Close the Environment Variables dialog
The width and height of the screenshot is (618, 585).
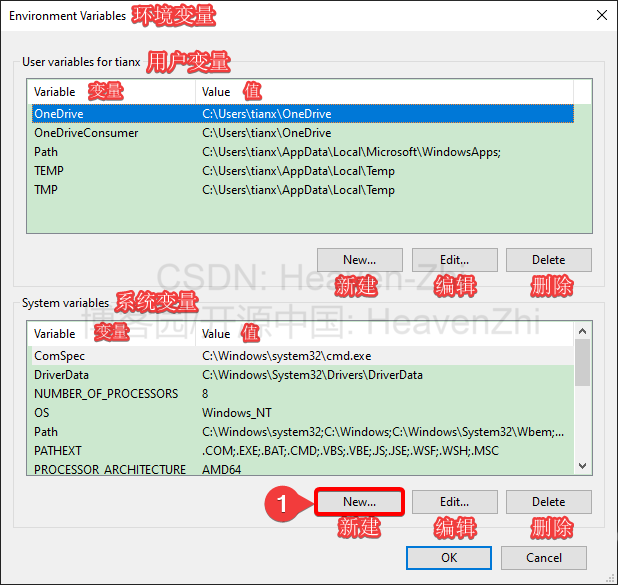tap(601, 15)
